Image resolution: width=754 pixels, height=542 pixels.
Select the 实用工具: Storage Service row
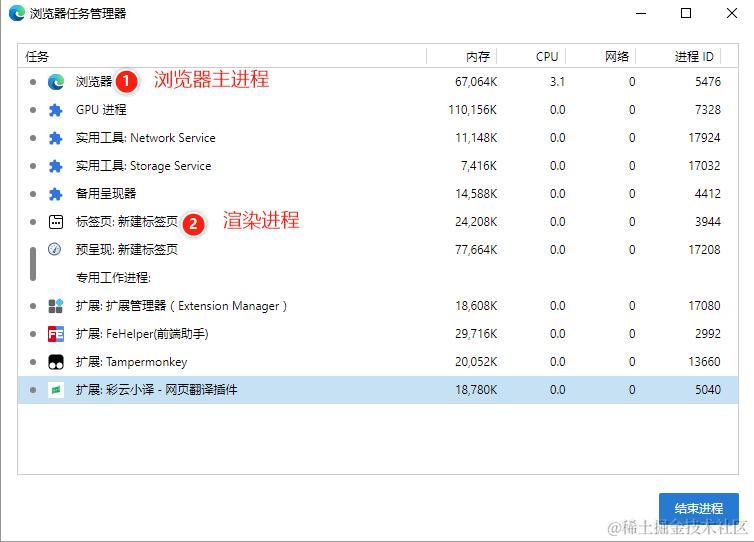(378, 165)
